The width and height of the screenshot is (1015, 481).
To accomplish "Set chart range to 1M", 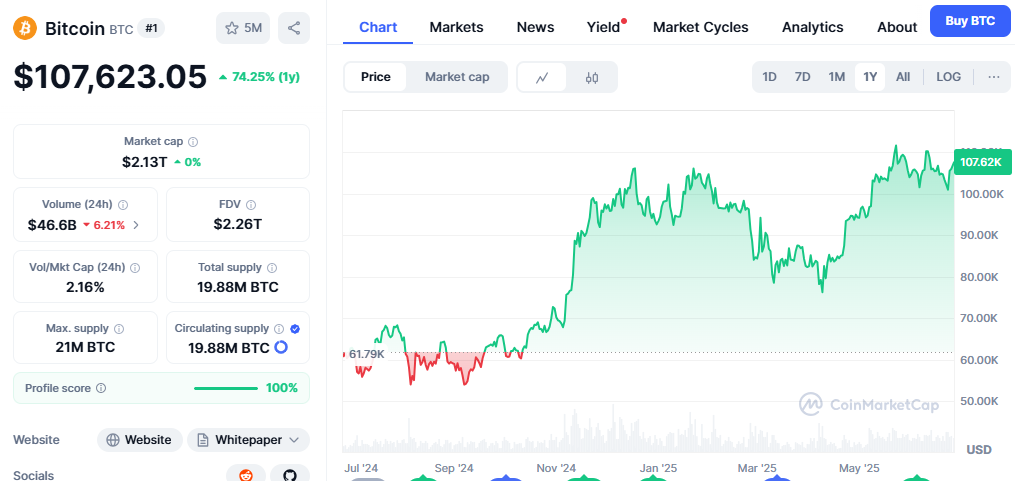I will (x=837, y=77).
